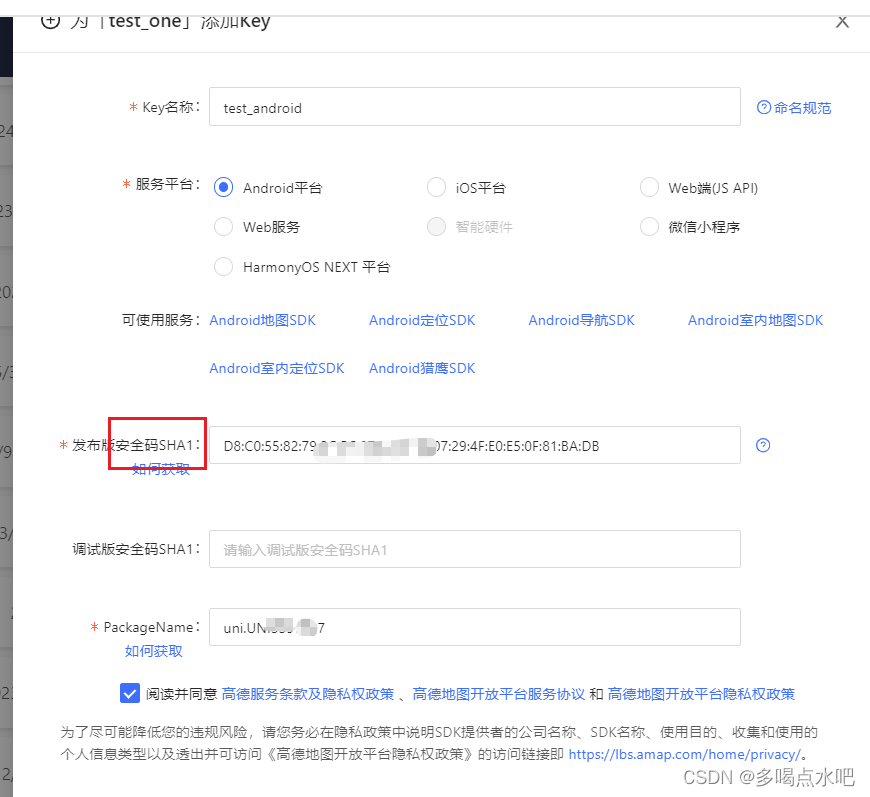870x797 pixels.
Task: Select the 智能硬件 radio button
Action: click(436, 226)
